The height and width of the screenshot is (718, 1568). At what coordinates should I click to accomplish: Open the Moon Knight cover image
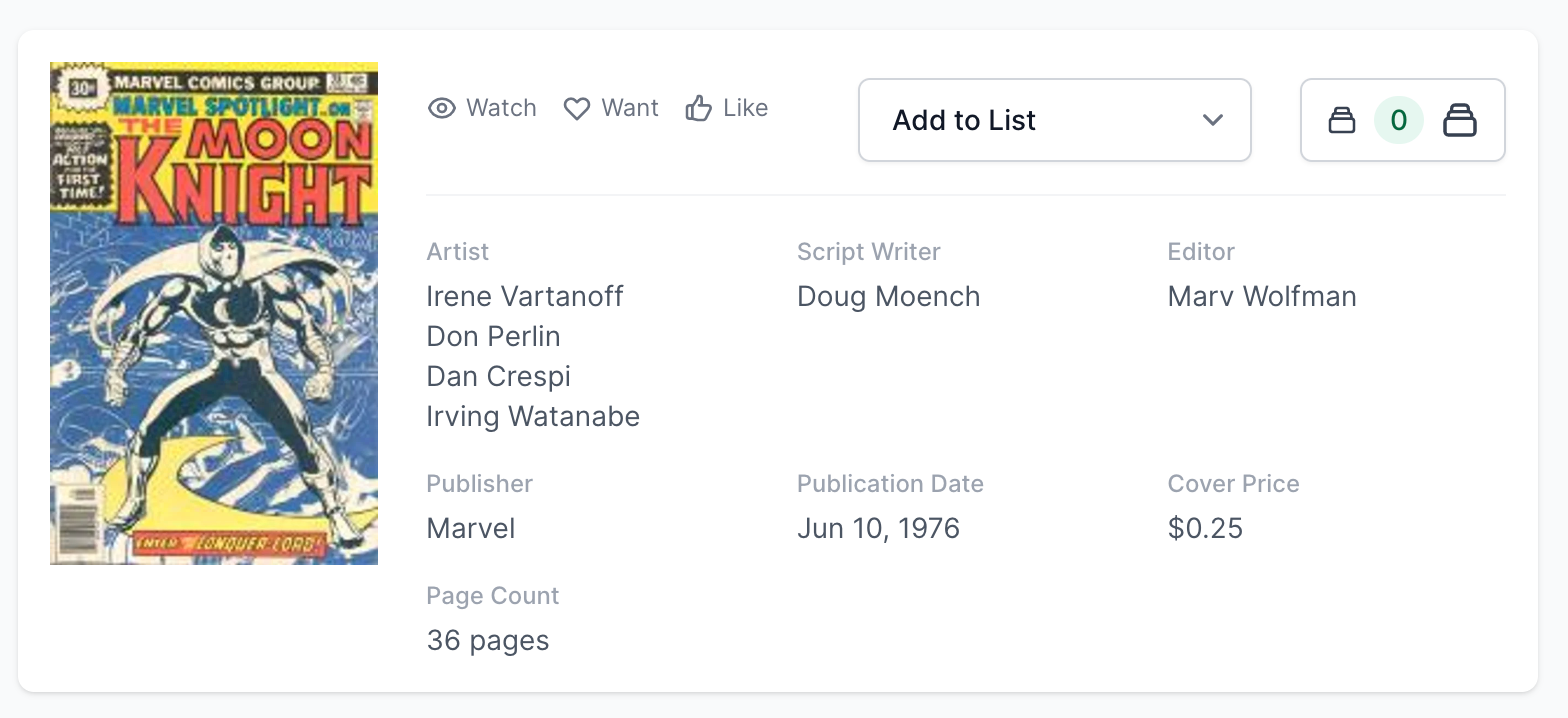click(x=214, y=314)
